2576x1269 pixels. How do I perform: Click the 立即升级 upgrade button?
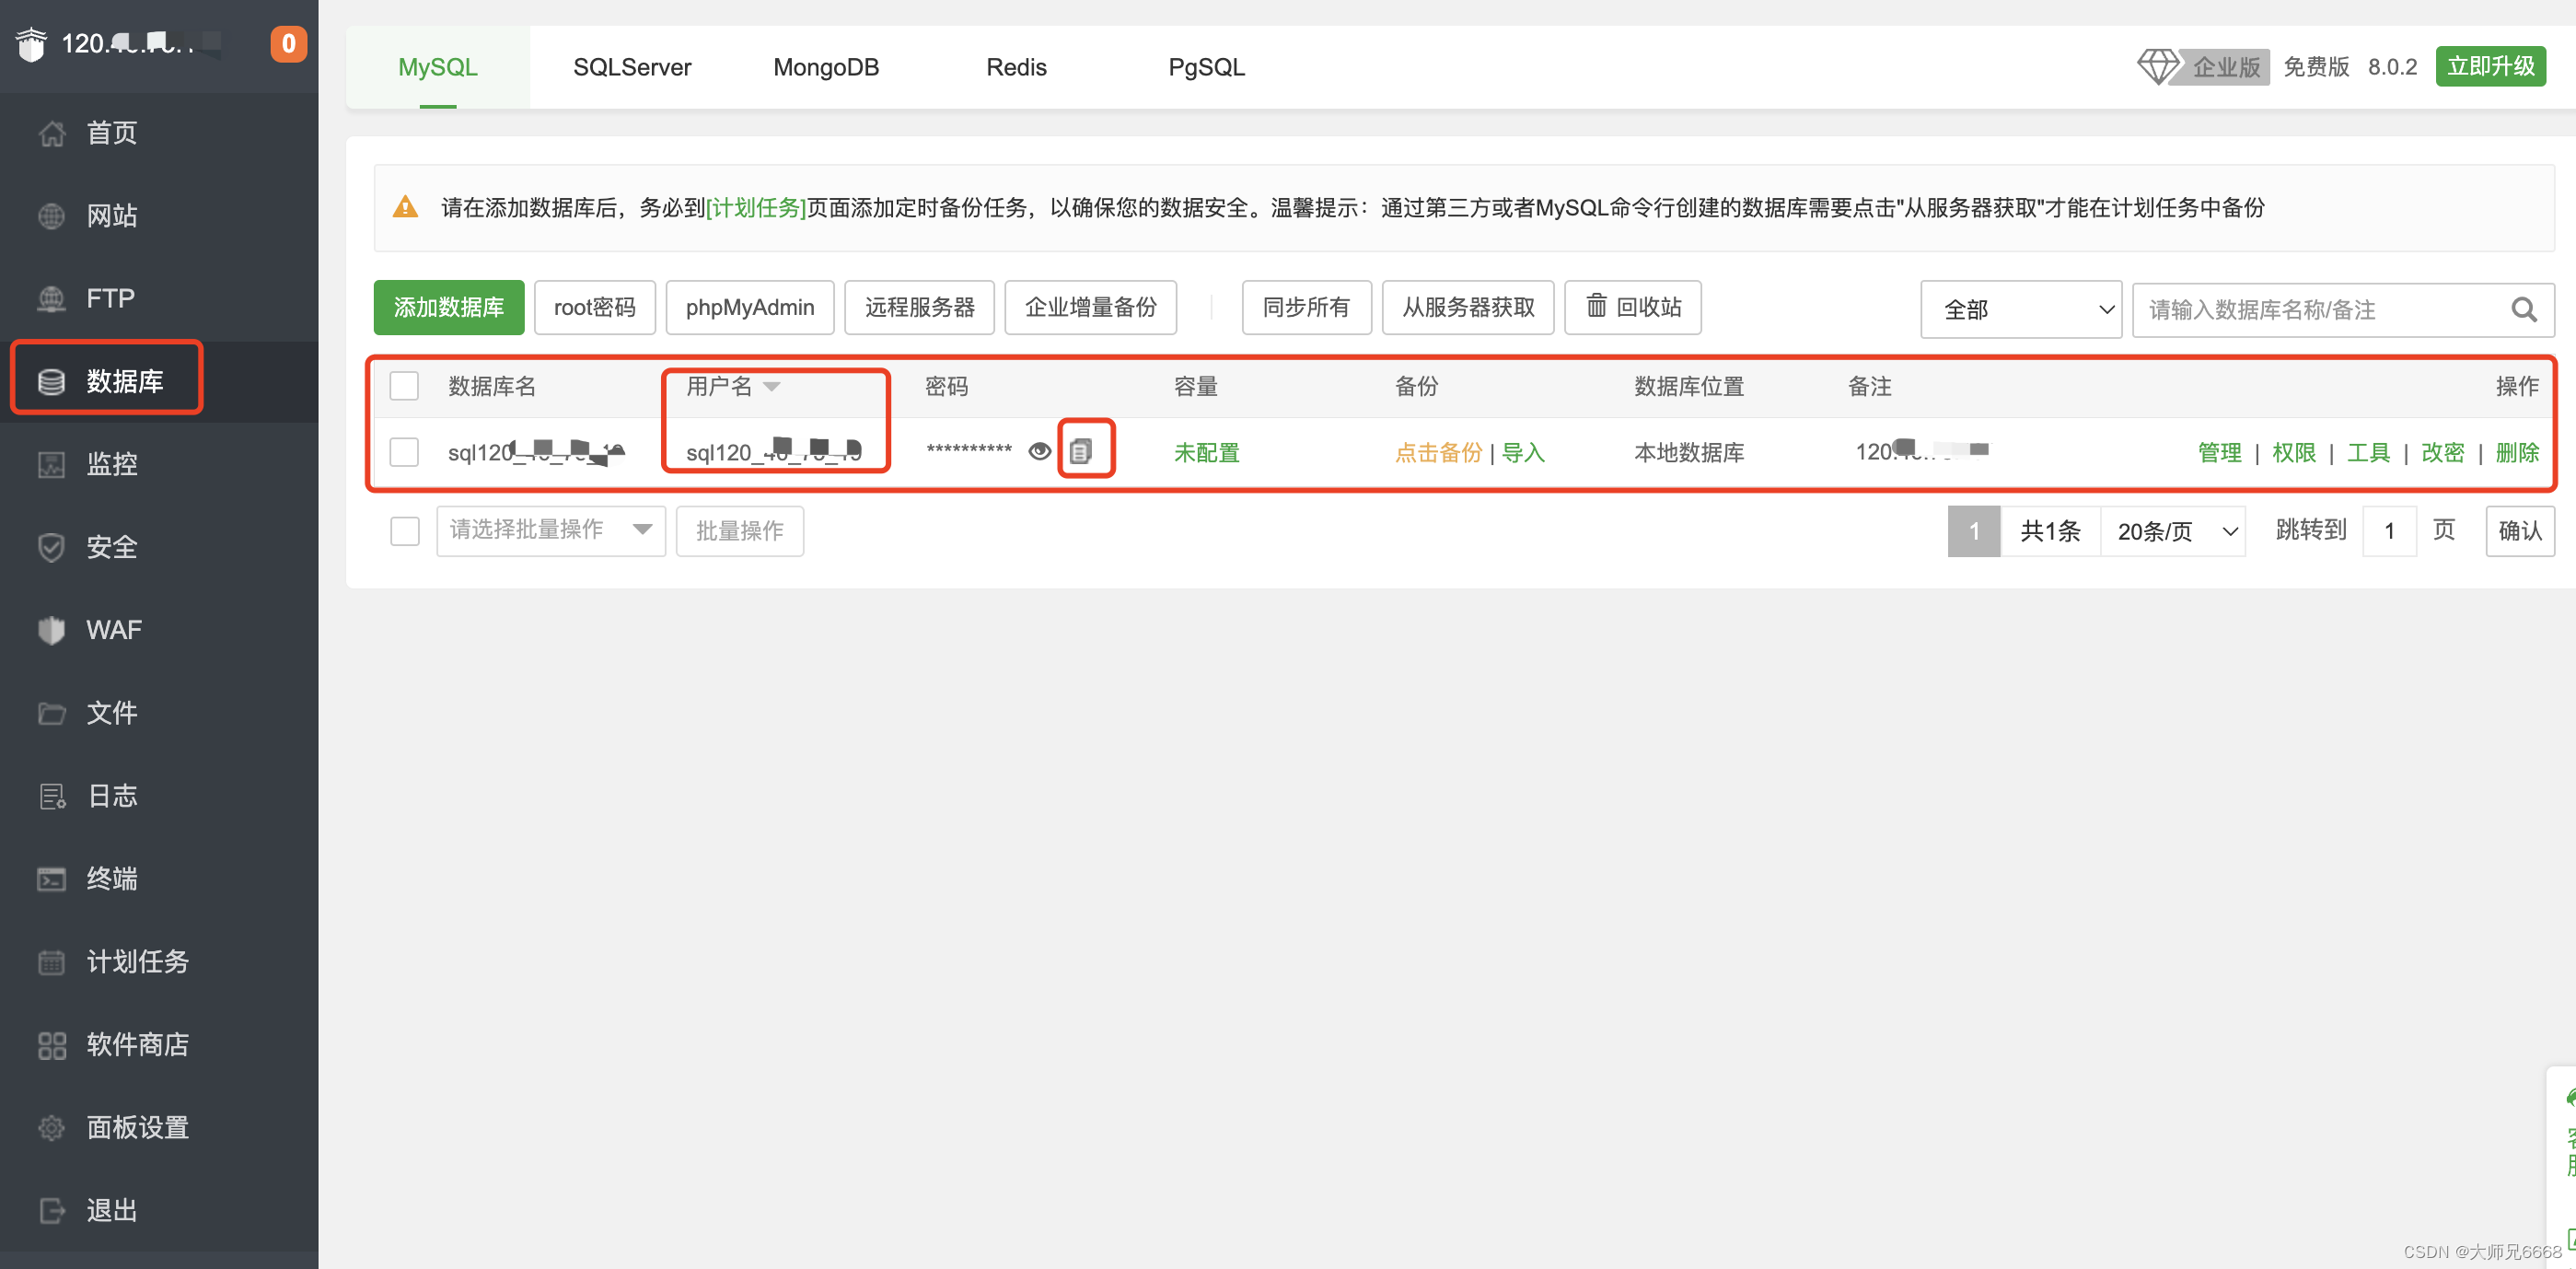[2491, 67]
